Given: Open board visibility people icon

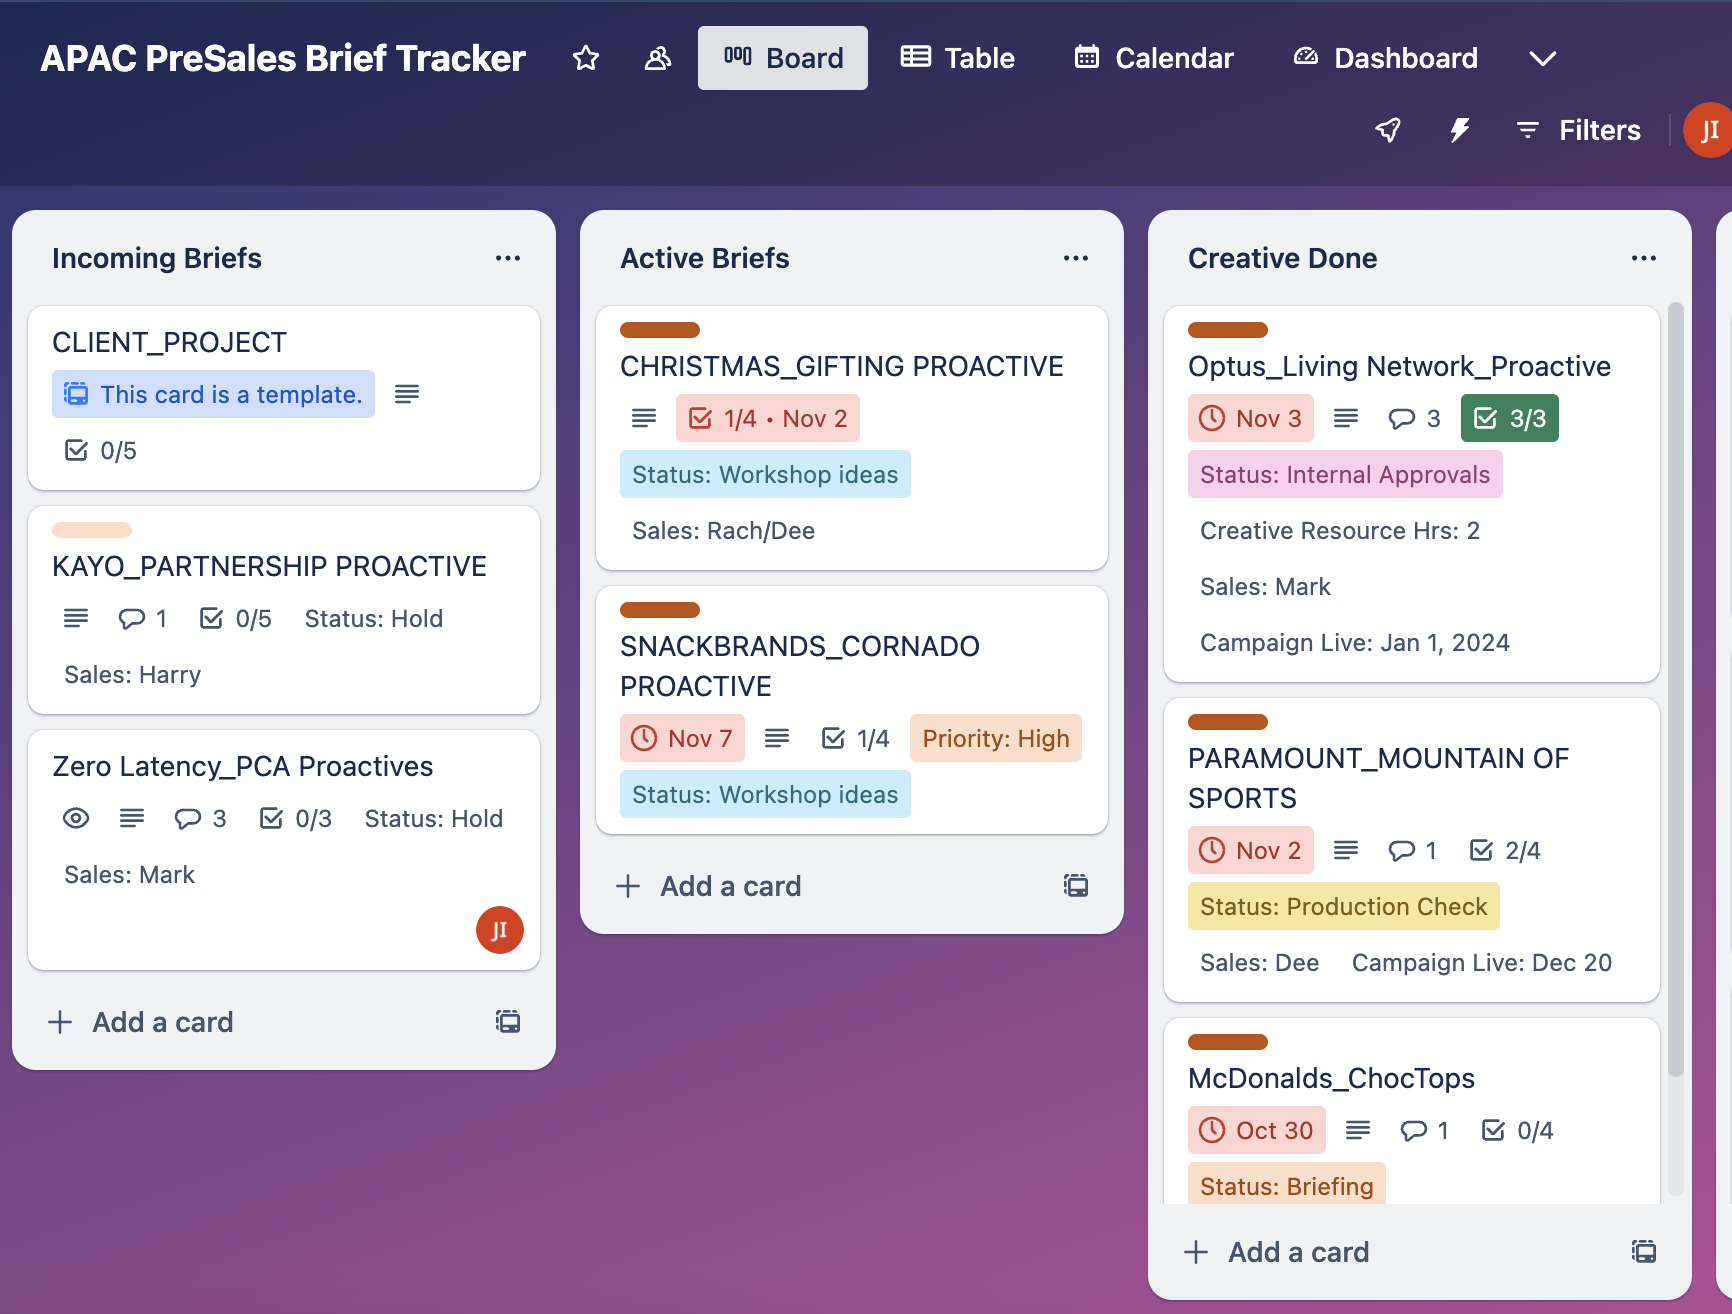Looking at the screenshot, I should coord(657,58).
